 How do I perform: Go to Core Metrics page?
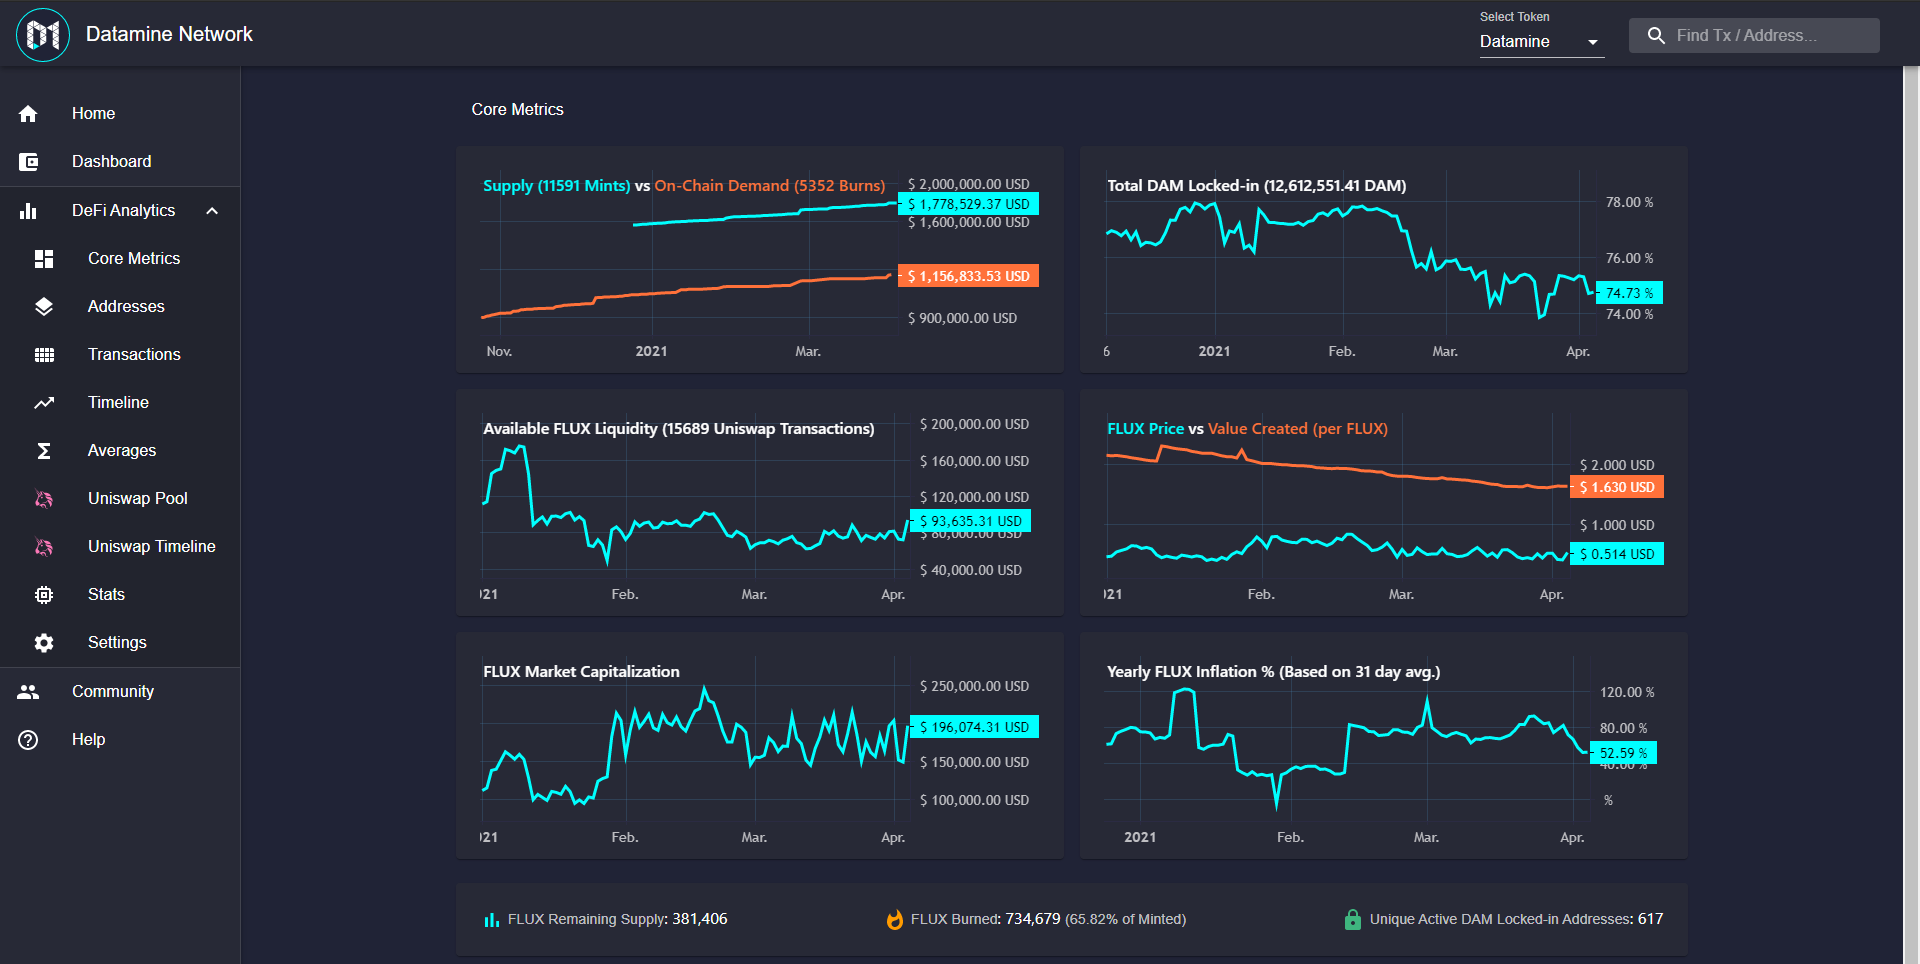point(120,259)
